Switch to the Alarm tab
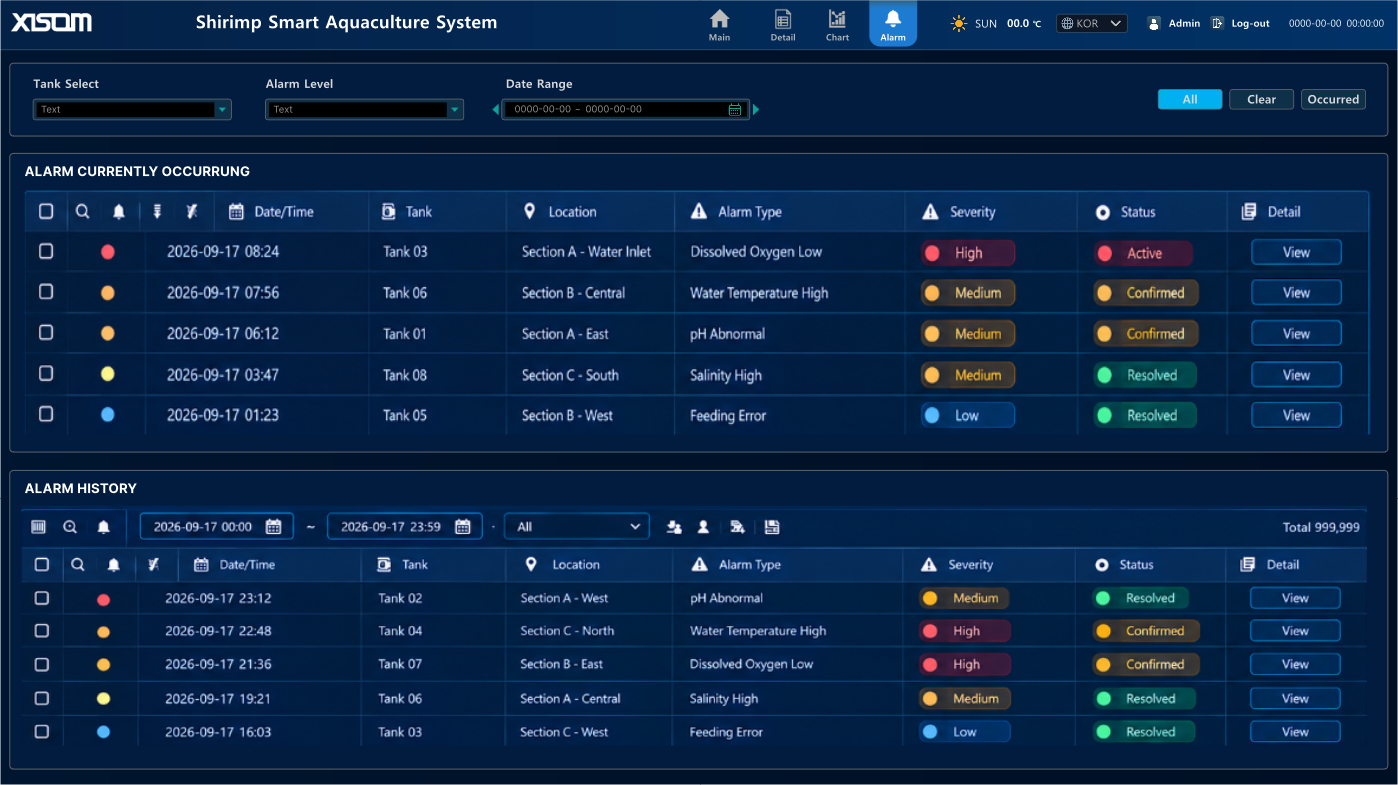Viewport: 1398px width, 785px height. (893, 24)
